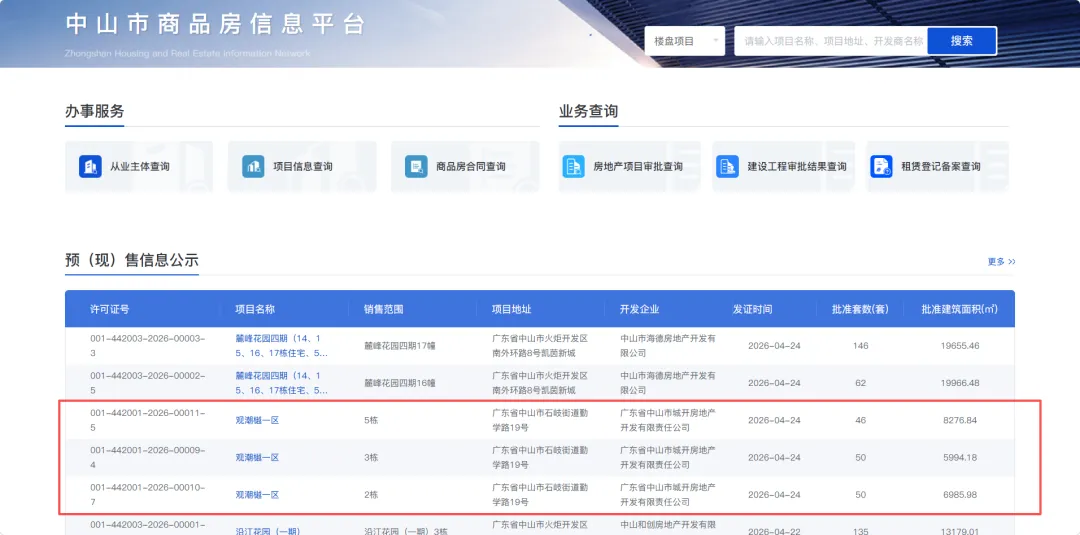Open 麓峰花园四期 project link for 16幢
This screenshot has width=1080, height=535.
(281, 383)
